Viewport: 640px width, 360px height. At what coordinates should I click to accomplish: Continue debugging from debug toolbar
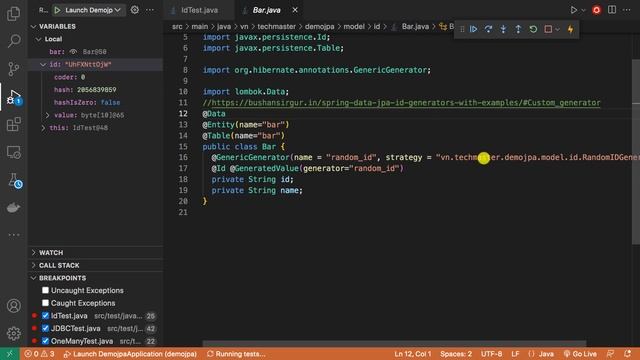tap(473, 29)
